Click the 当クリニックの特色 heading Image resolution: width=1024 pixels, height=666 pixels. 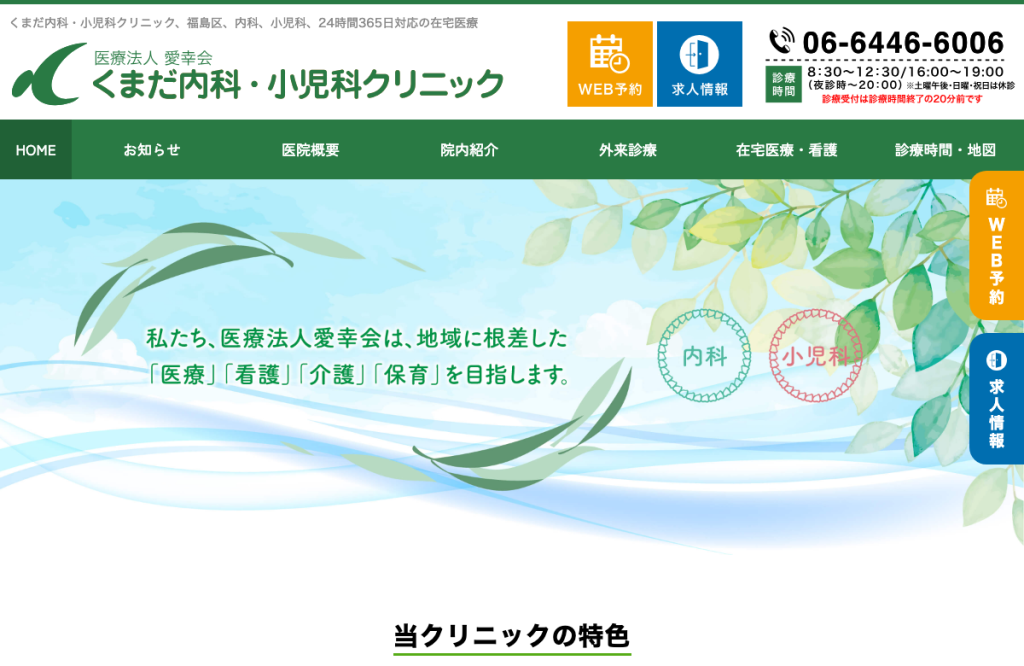(512, 635)
